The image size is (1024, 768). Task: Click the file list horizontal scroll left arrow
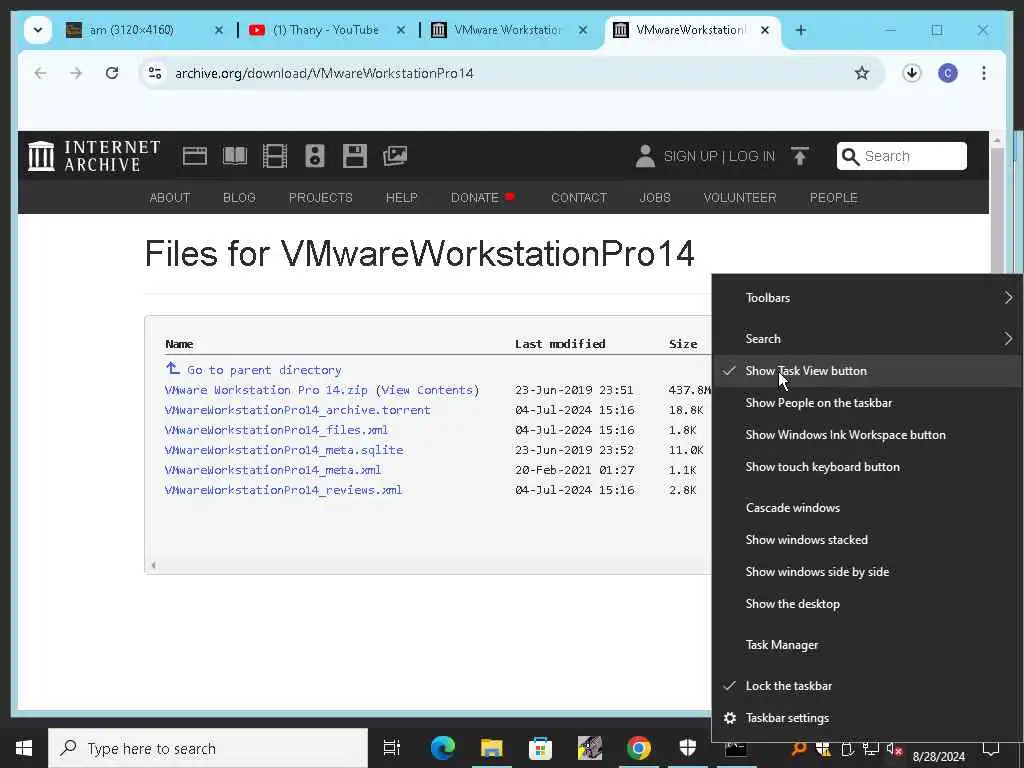[153, 566]
